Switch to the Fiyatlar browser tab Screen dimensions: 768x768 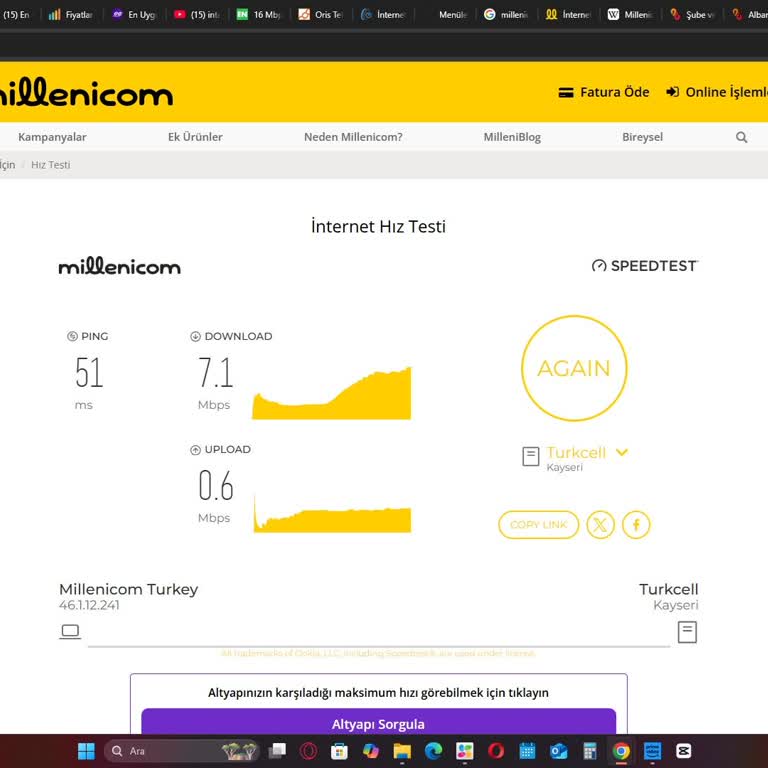71,15
